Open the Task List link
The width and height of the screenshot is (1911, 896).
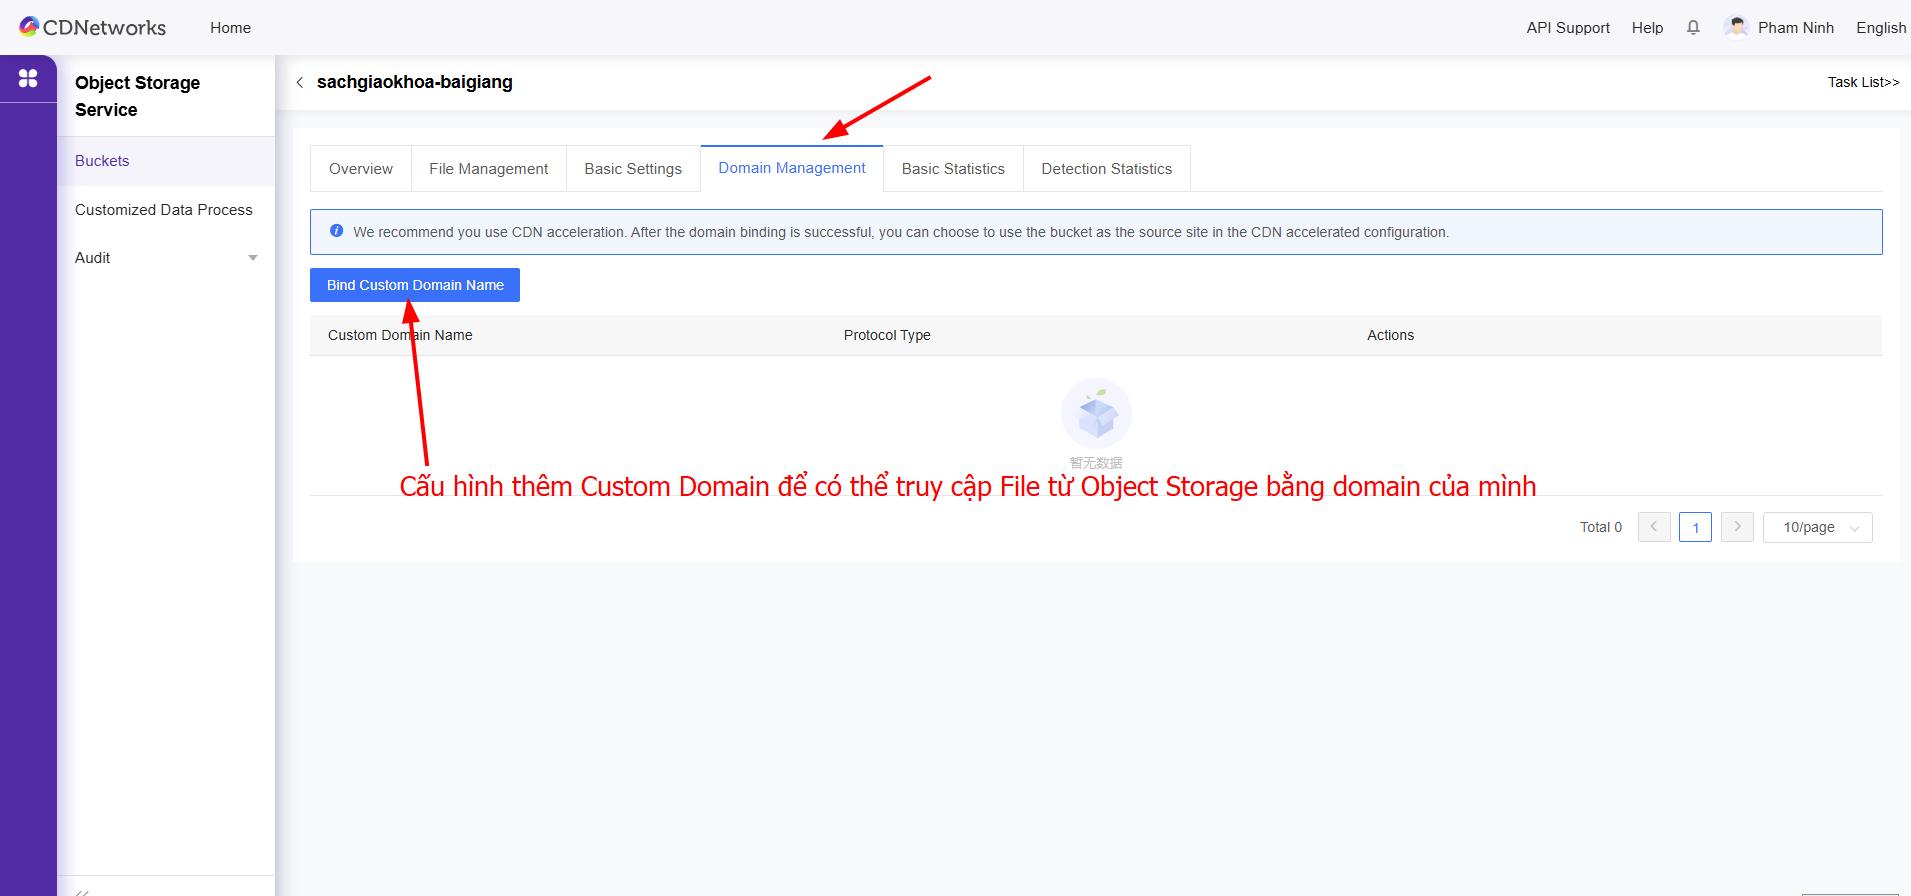tap(1863, 82)
